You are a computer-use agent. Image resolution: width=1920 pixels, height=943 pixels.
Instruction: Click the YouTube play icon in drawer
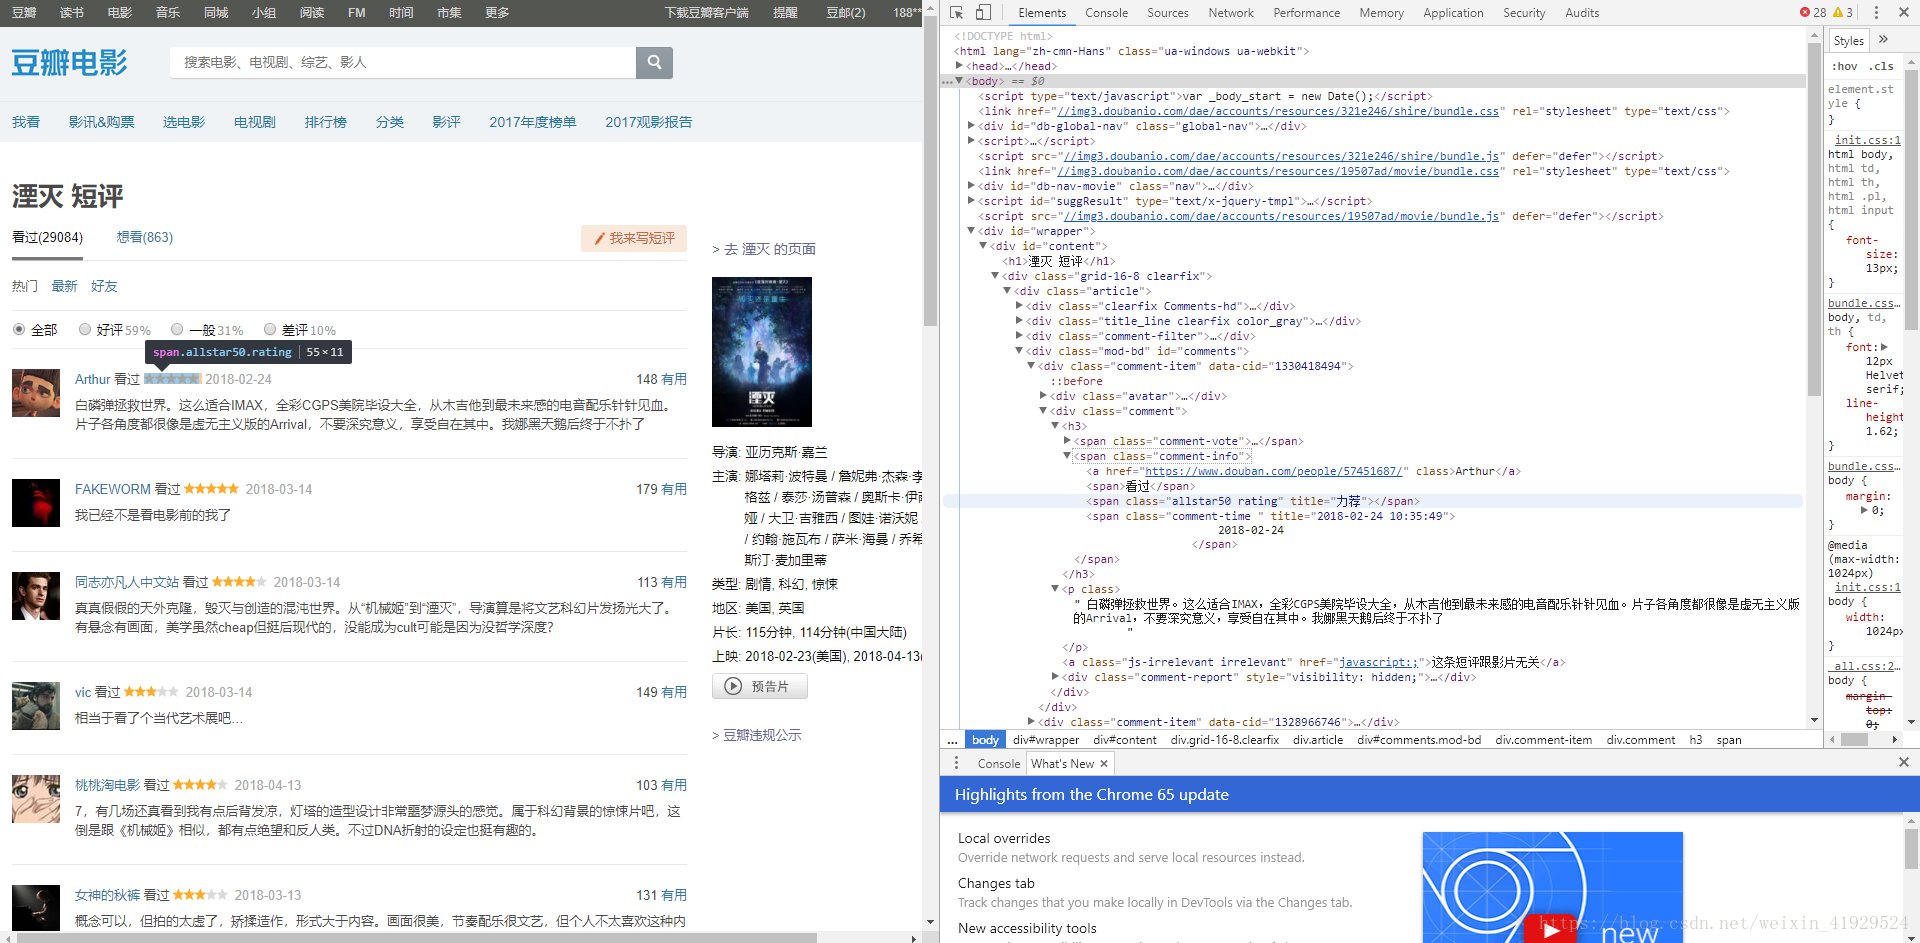[1549, 929]
